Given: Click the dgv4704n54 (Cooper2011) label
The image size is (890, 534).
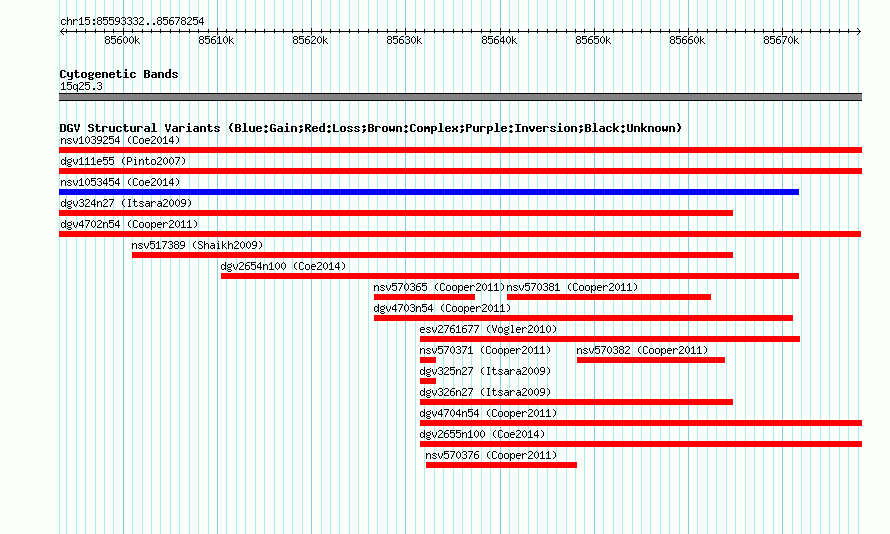Looking at the screenshot, I should (x=488, y=413).
